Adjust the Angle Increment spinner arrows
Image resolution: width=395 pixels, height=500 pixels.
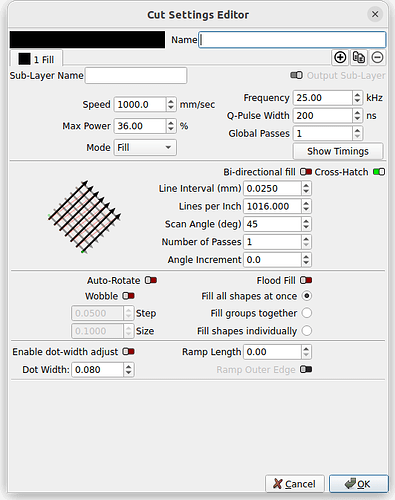306,260
